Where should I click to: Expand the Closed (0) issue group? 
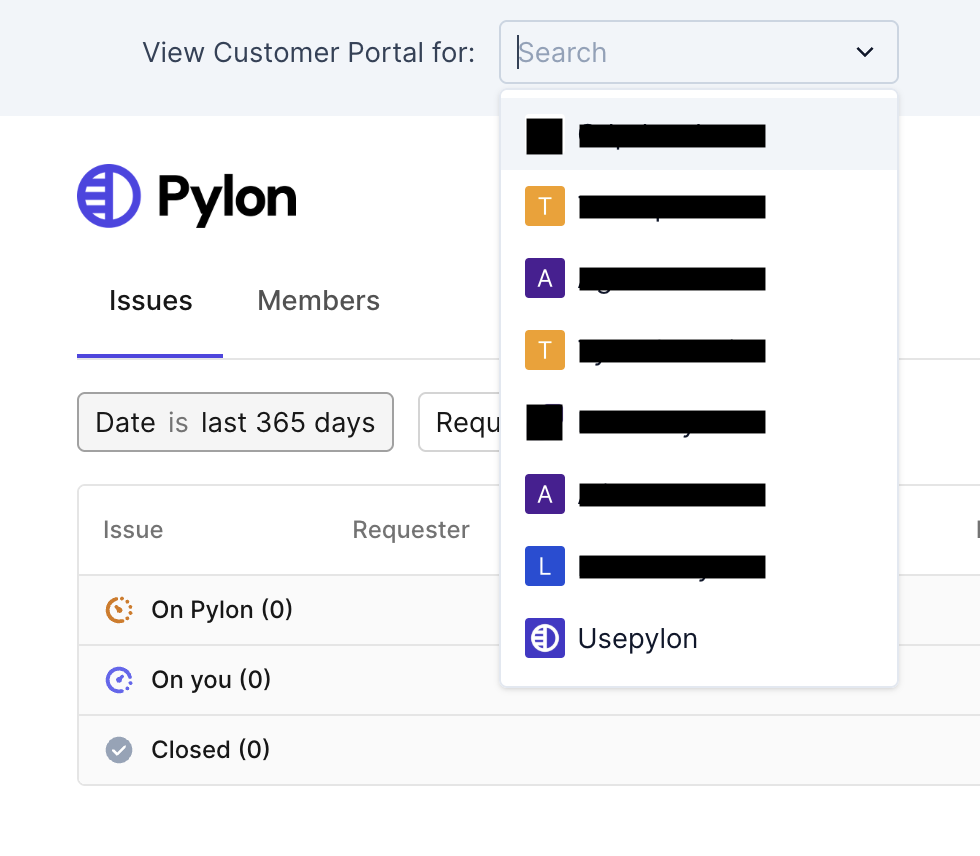(x=210, y=750)
